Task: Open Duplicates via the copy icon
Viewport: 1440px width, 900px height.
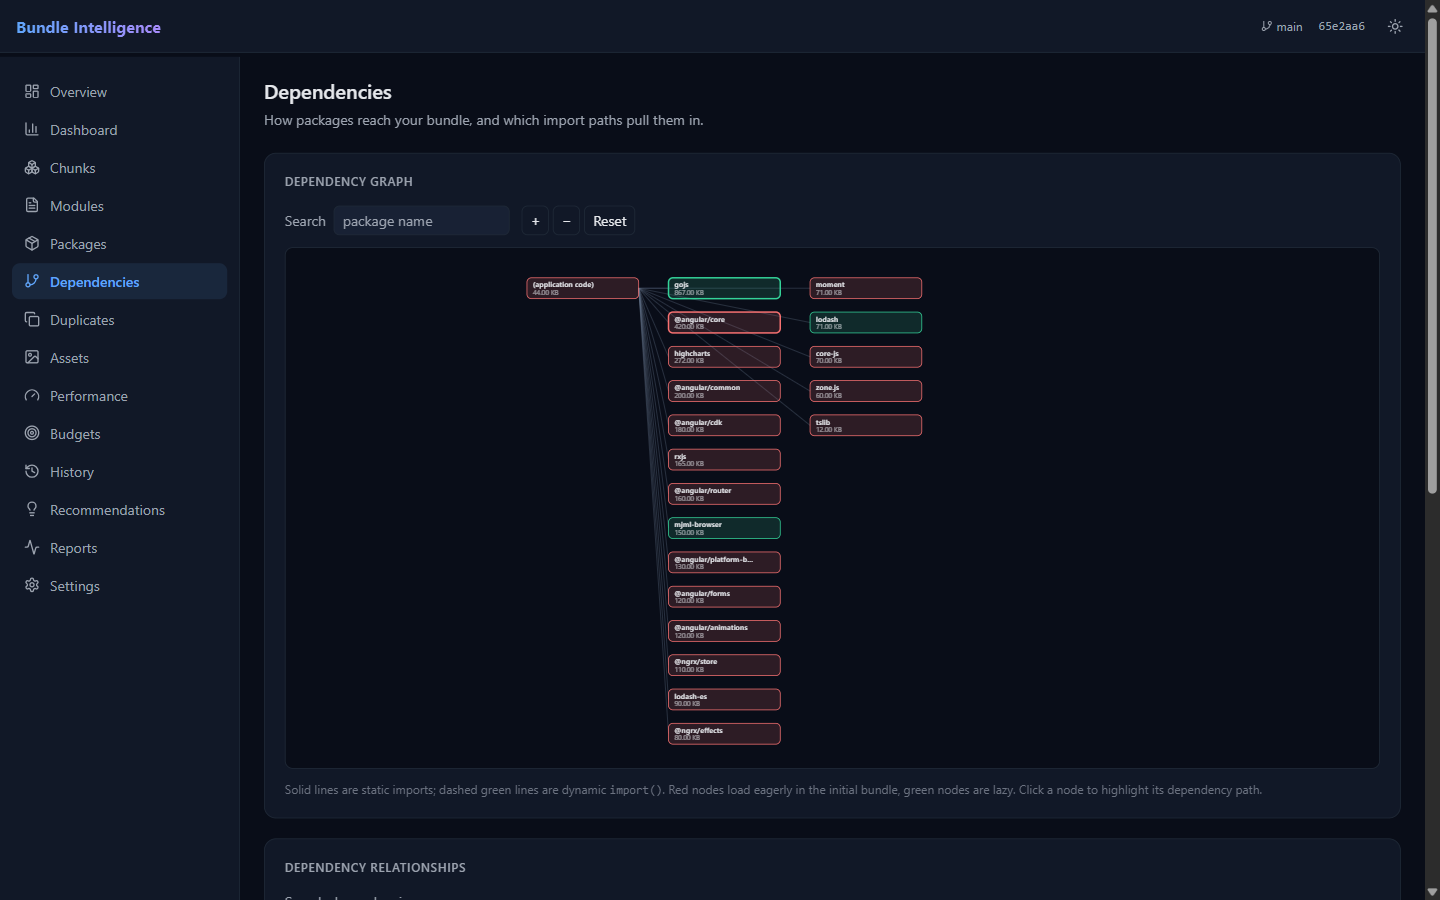Action: 32,319
